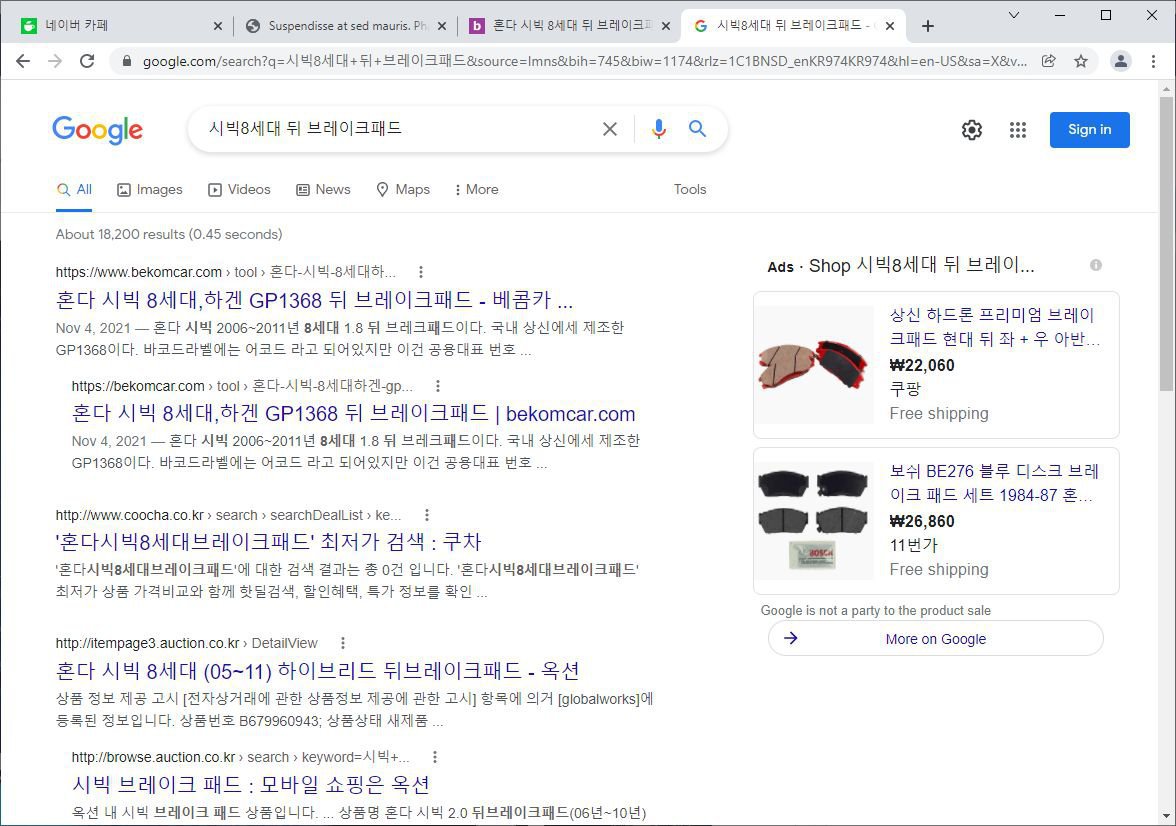
Task: Open result ending in 베콤카
Action: tap(314, 300)
